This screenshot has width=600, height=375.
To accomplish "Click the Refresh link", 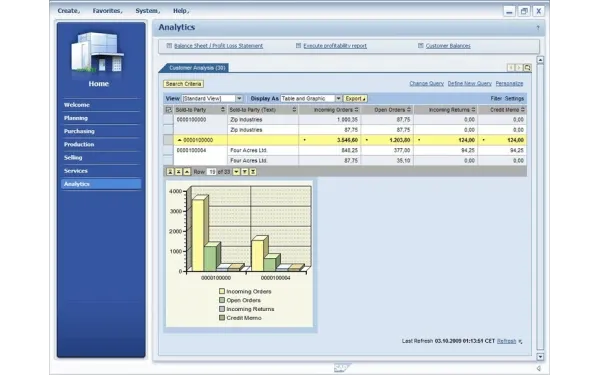I will (x=506, y=341).
